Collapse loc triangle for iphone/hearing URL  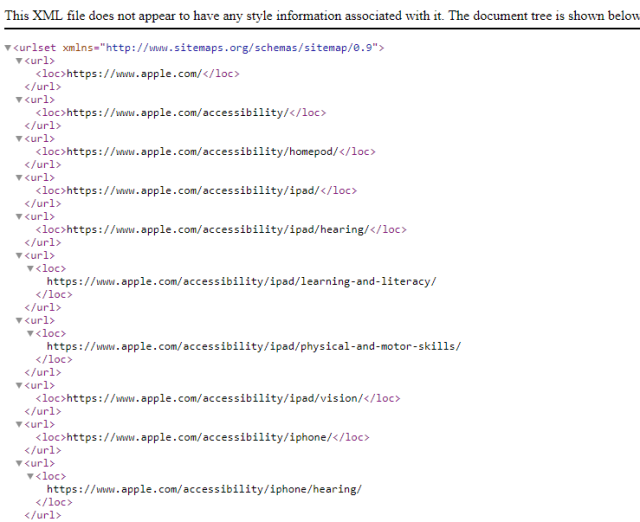pyautogui.click(x=30, y=476)
